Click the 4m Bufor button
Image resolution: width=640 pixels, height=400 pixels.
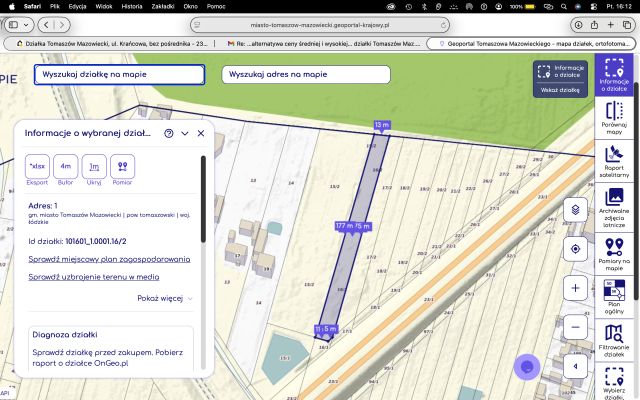(x=65, y=167)
